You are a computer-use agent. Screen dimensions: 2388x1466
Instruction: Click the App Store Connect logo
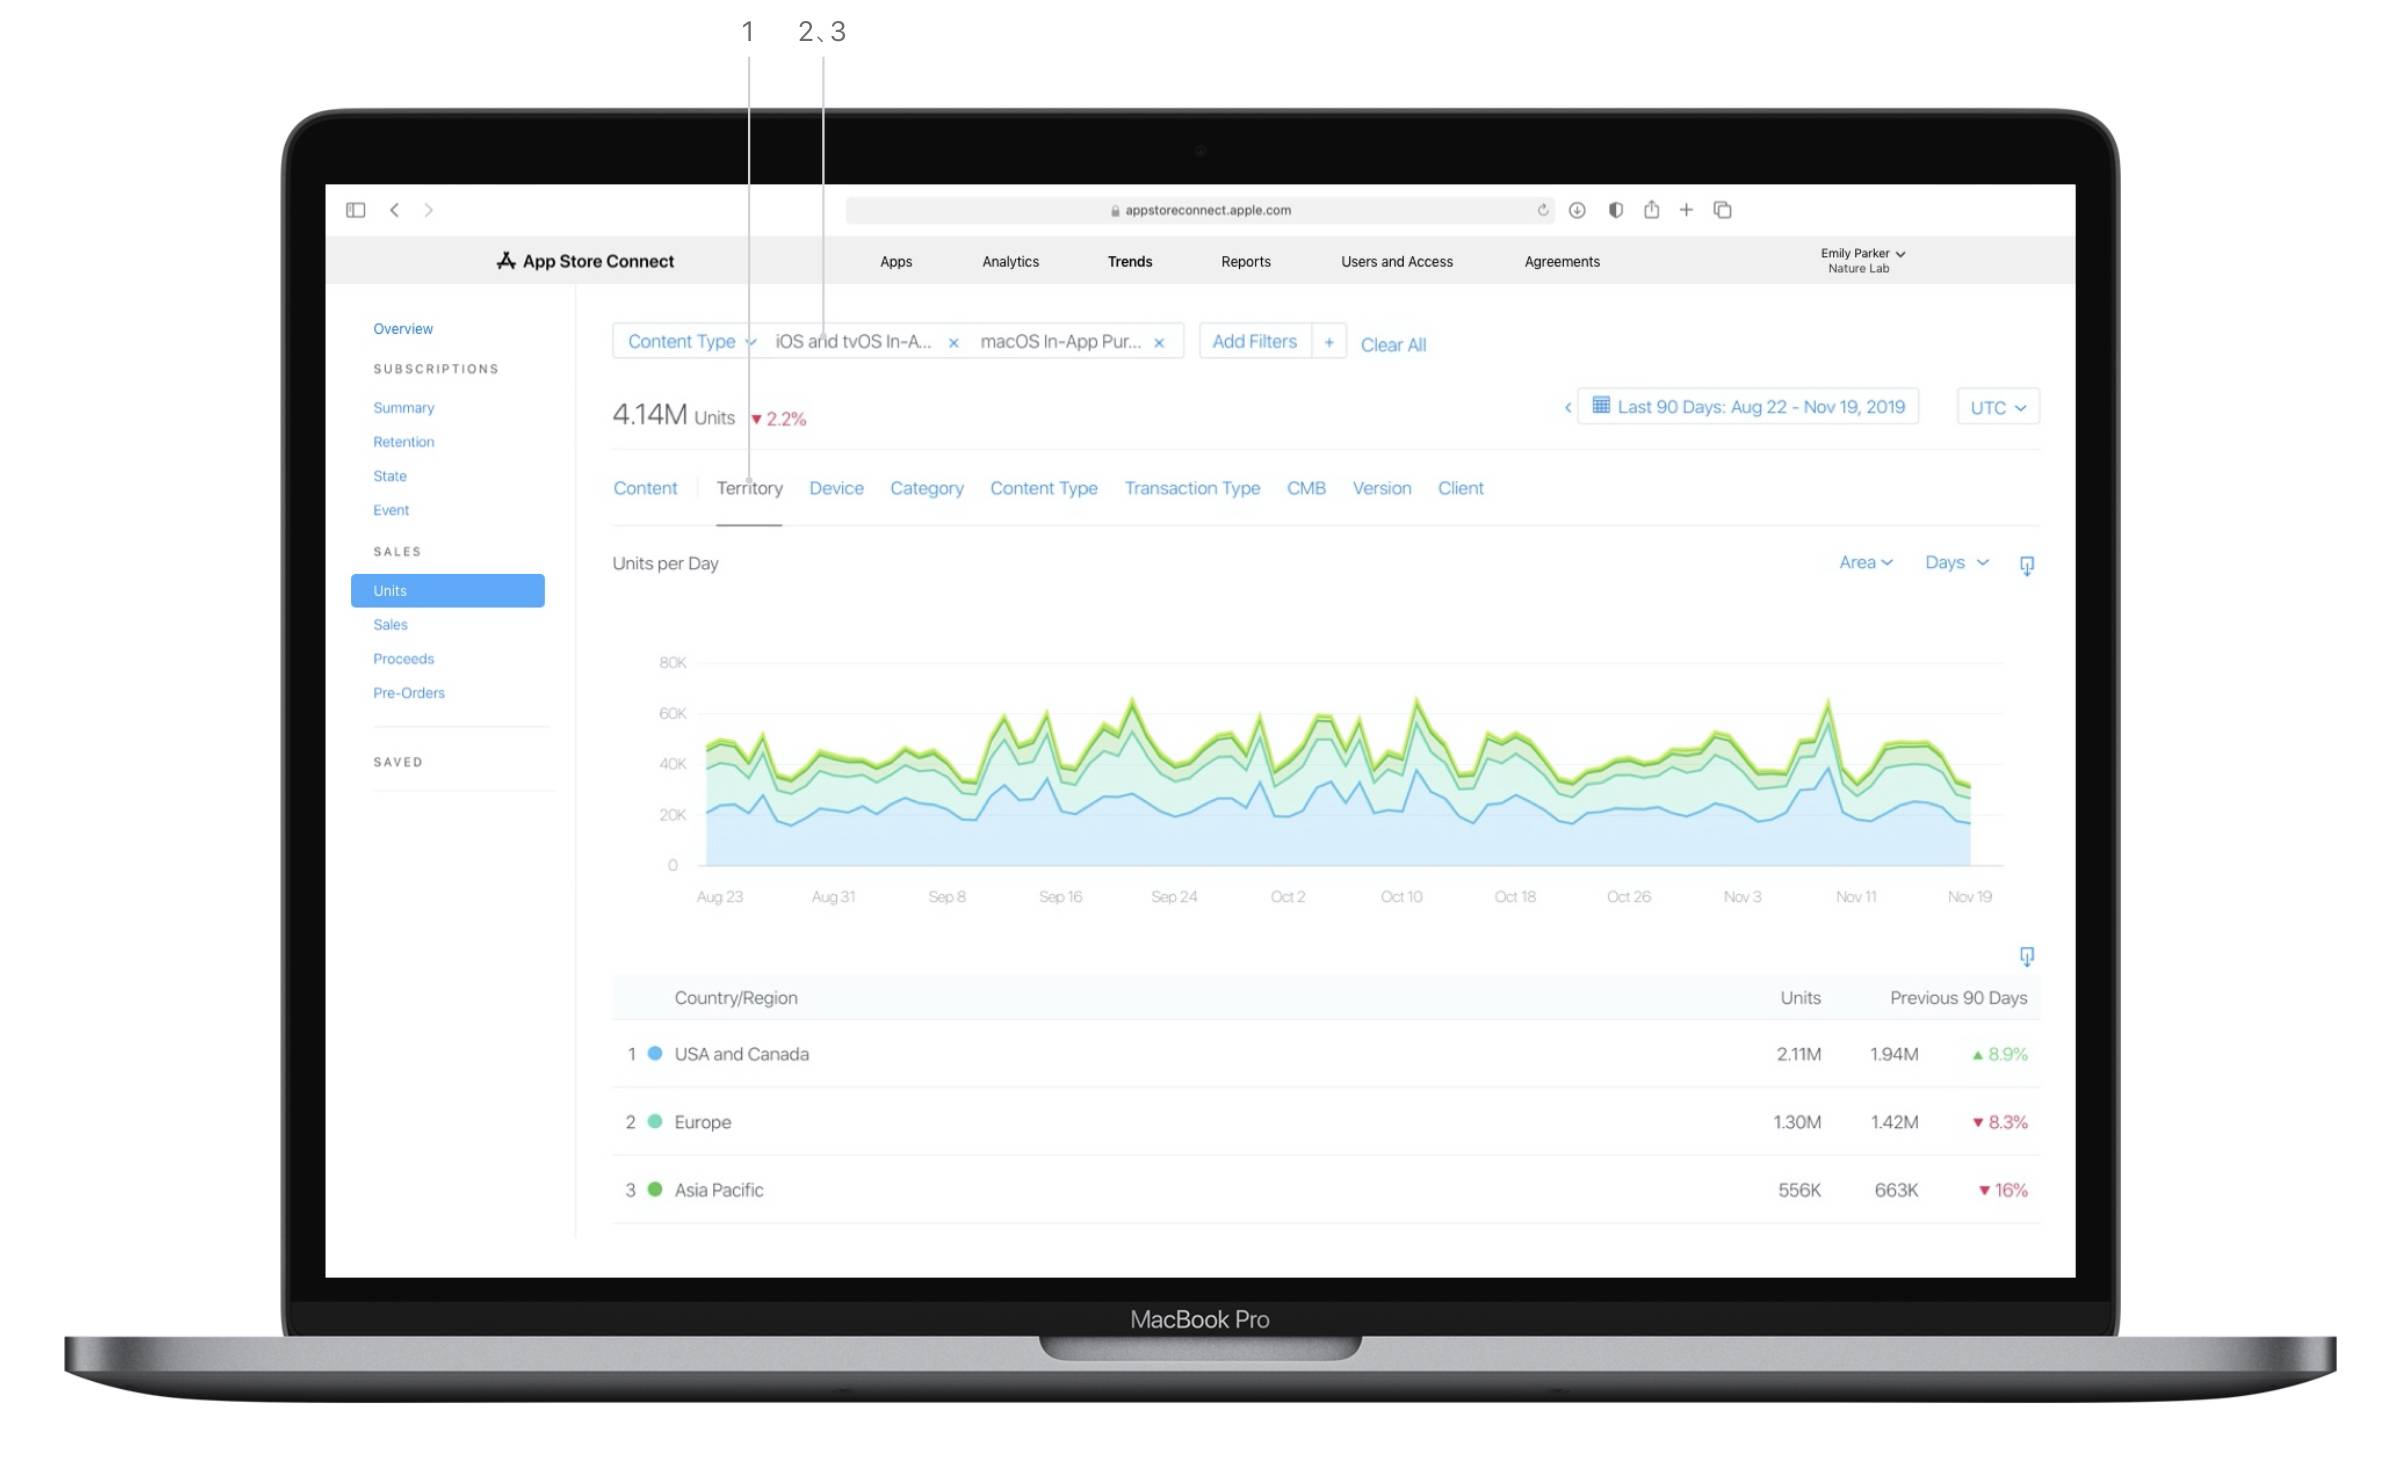point(585,261)
